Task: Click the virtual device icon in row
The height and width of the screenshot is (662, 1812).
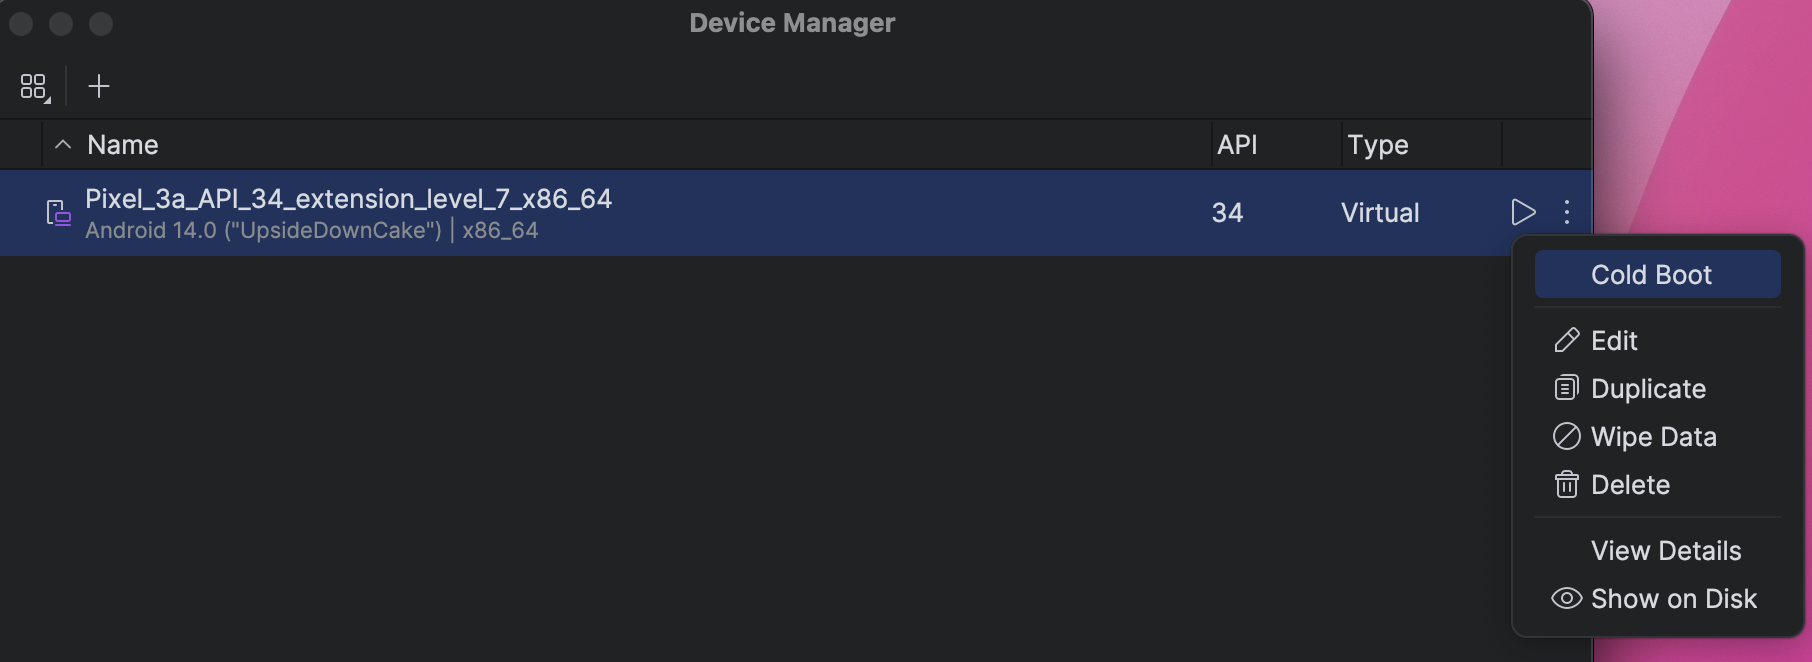Action: pos(59,213)
